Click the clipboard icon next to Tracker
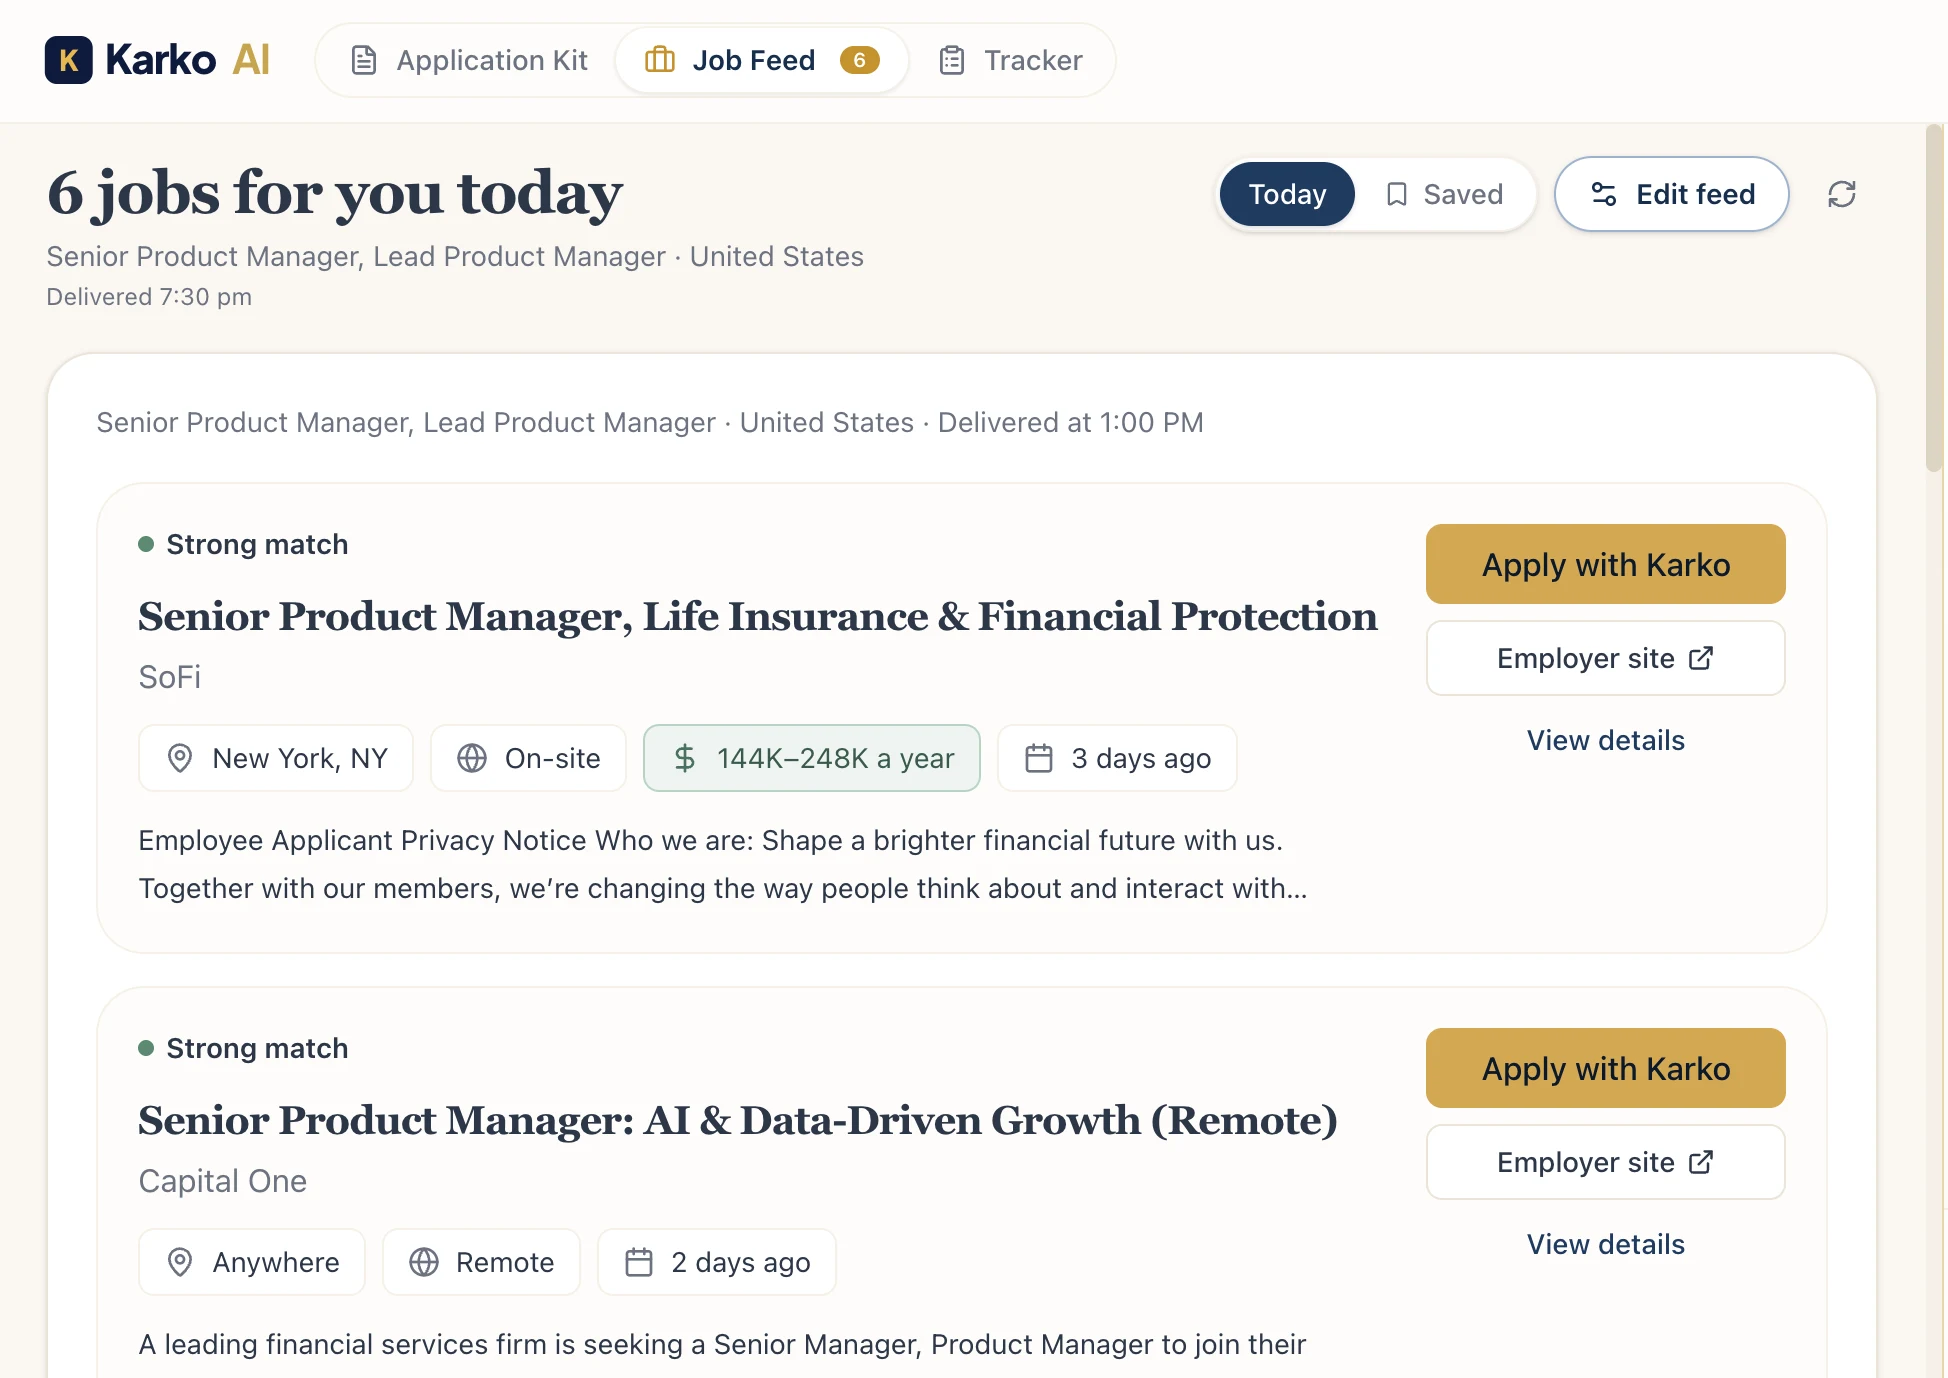1948x1378 pixels. 951,60
